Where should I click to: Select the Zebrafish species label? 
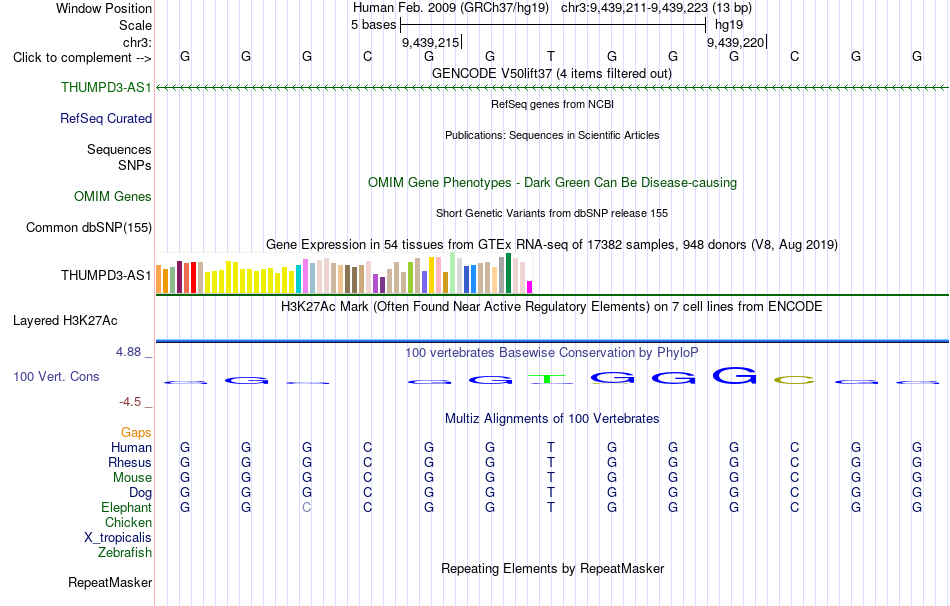click(125, 552)
